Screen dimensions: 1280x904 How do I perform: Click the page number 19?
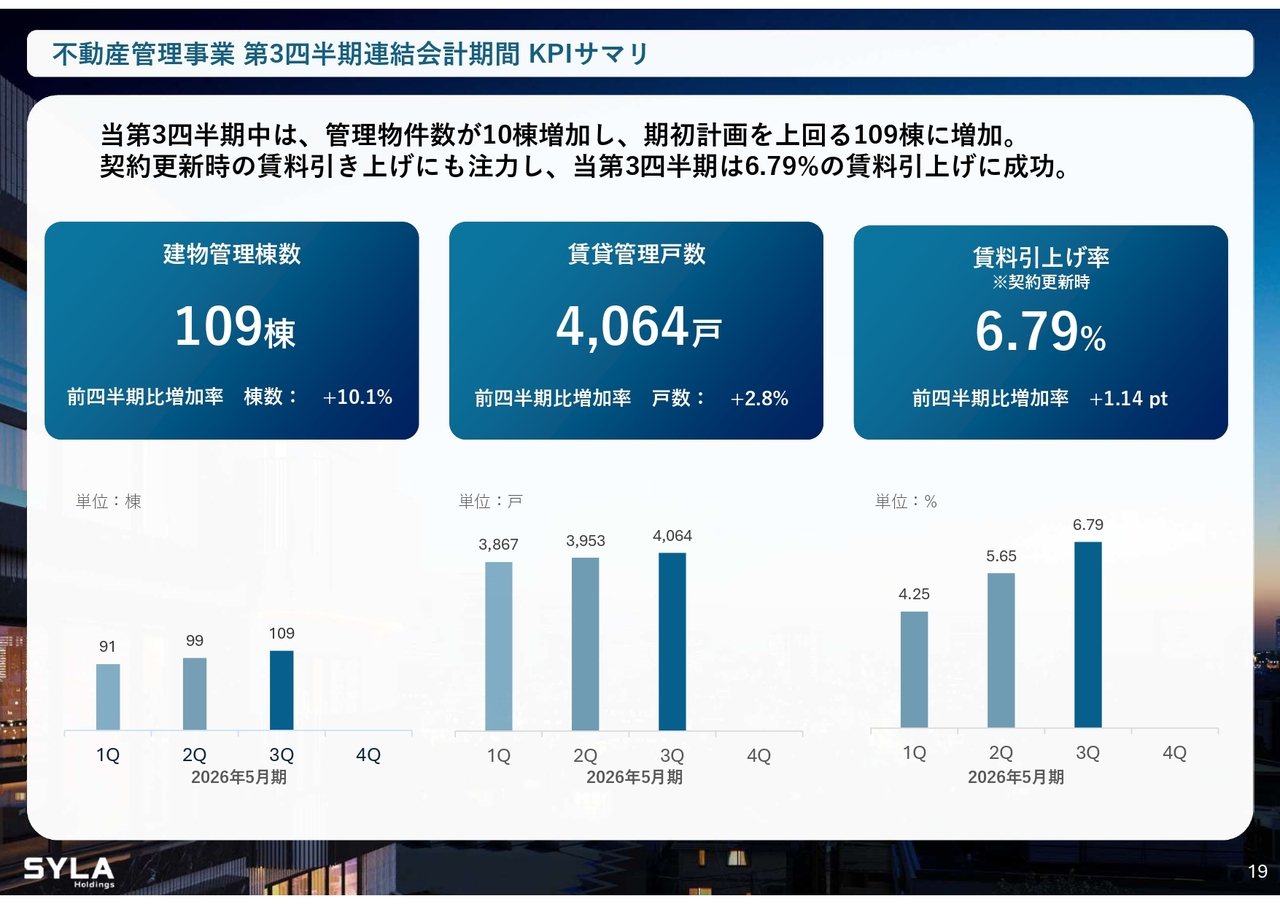pos(1258,871)
